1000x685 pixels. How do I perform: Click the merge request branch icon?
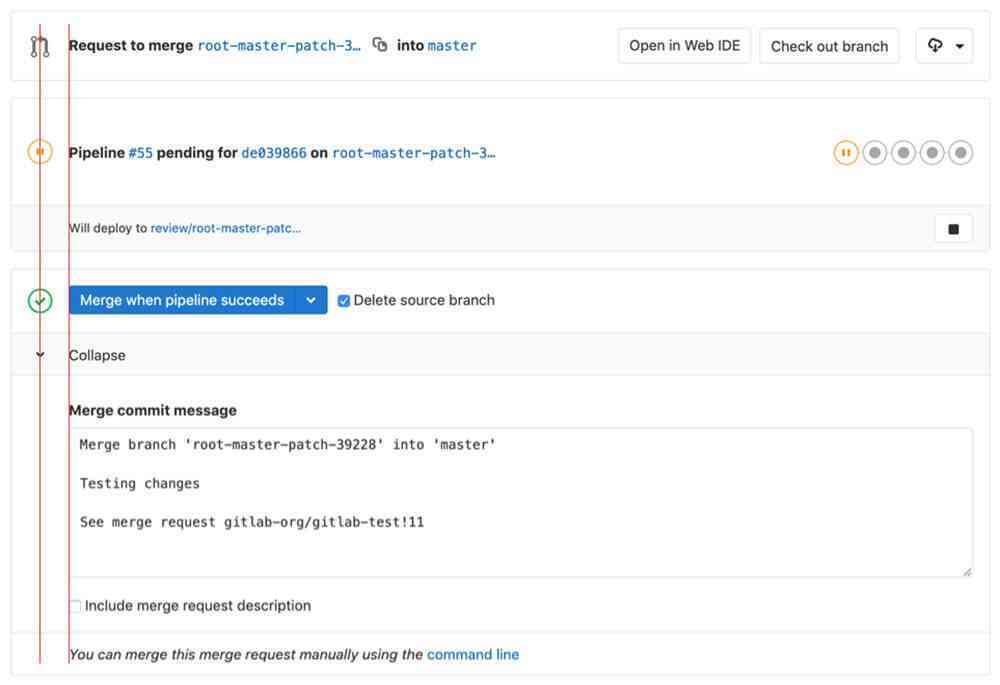pyautogui.click(x=39, y=46)
